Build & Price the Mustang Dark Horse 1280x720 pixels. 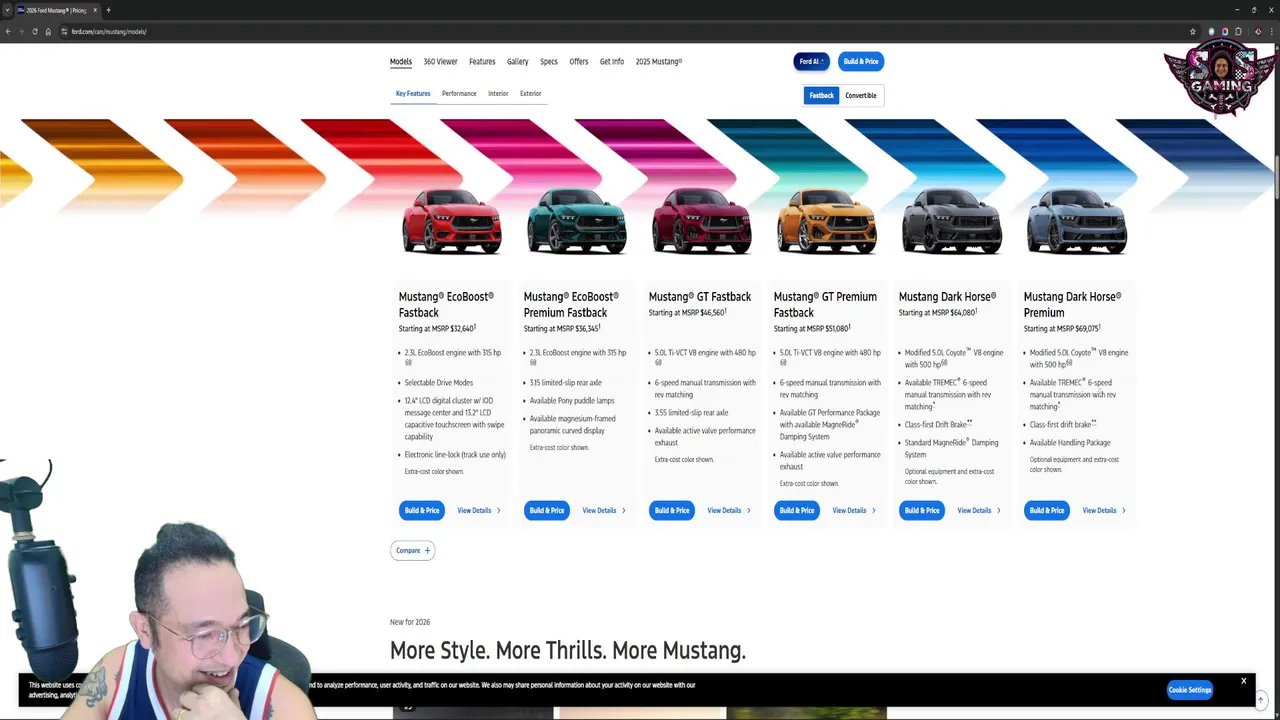point(922,510)
